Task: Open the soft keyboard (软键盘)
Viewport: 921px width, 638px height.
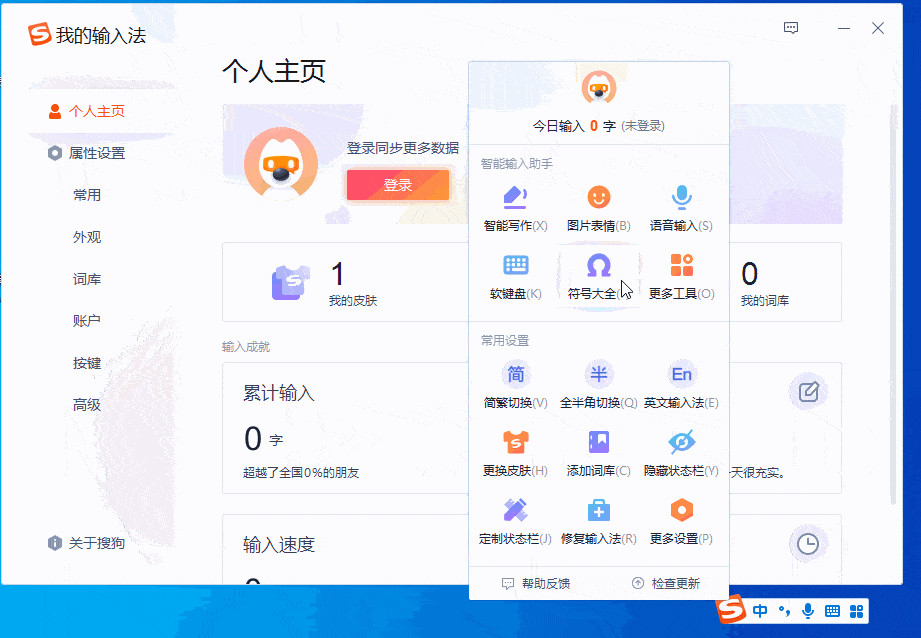Action: 515,277
